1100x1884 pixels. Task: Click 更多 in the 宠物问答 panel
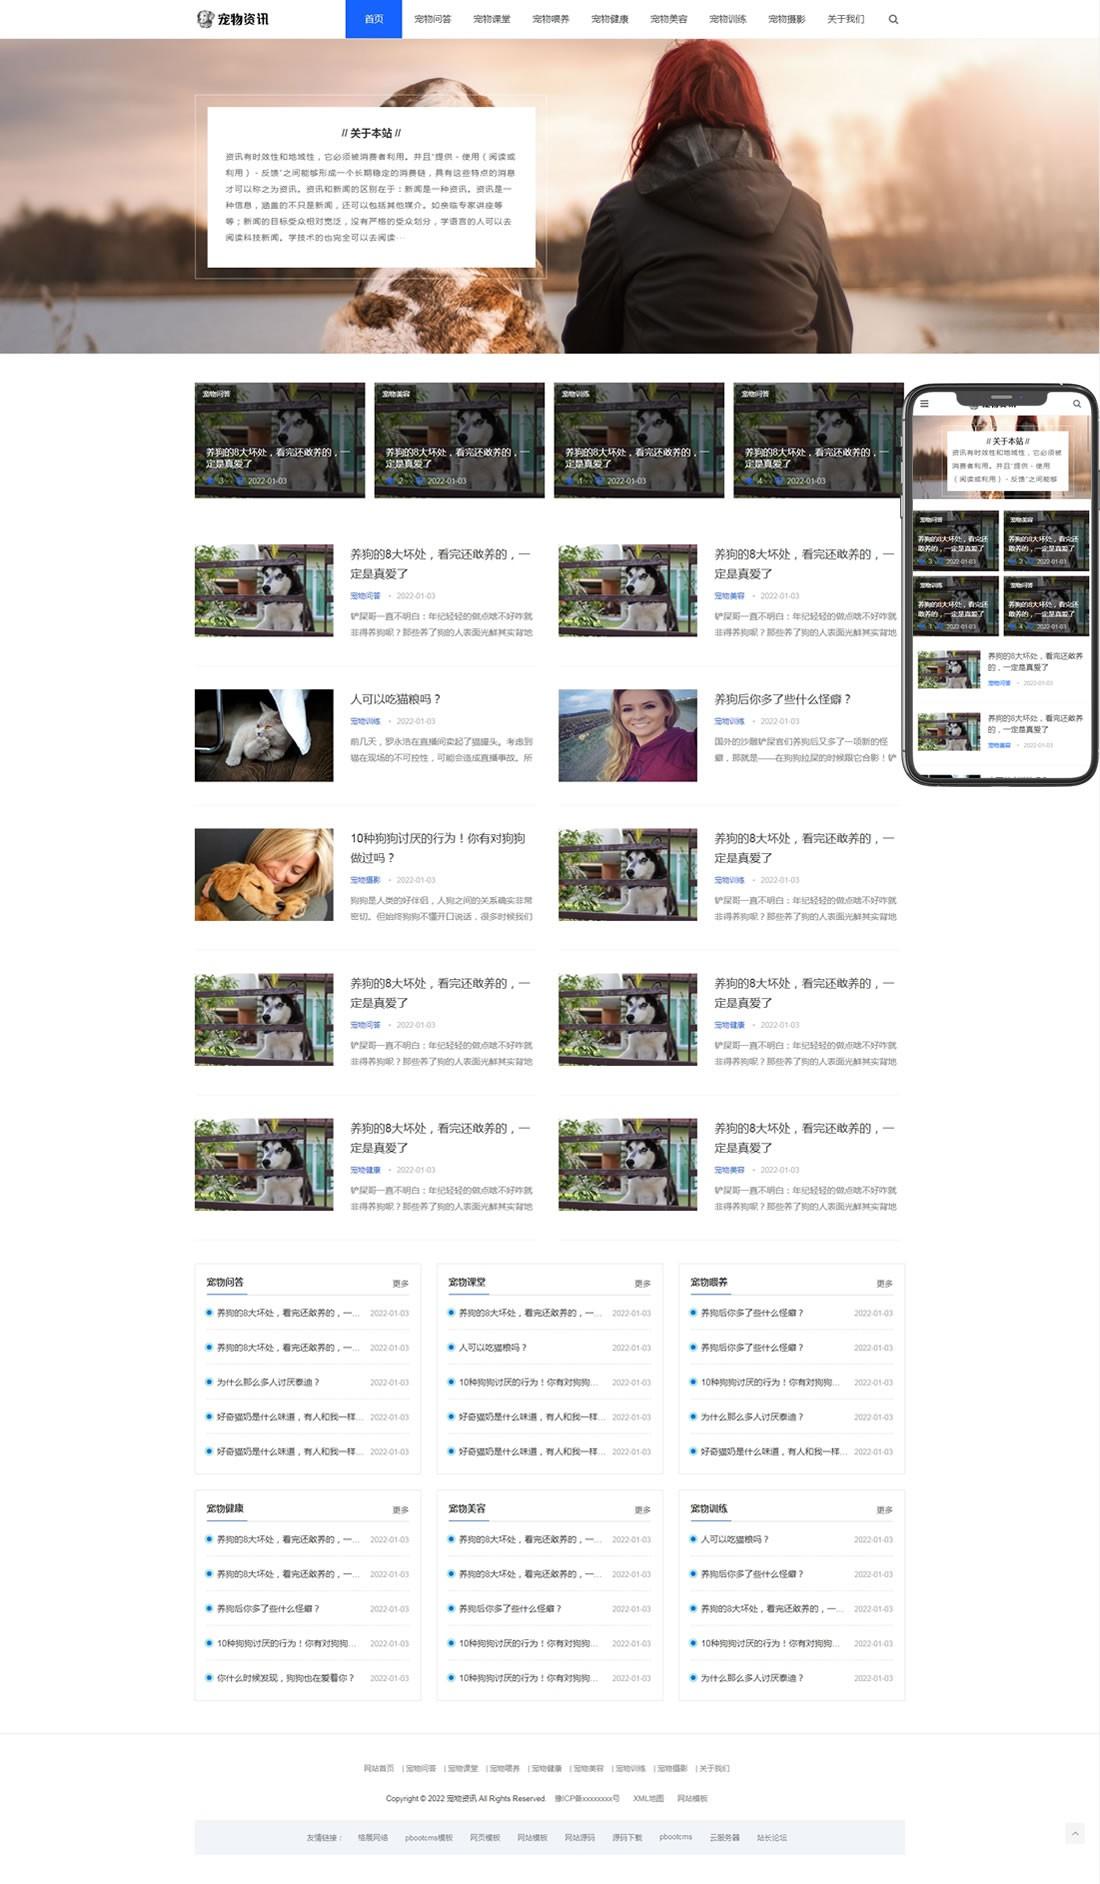click(x=400, y=1283)
